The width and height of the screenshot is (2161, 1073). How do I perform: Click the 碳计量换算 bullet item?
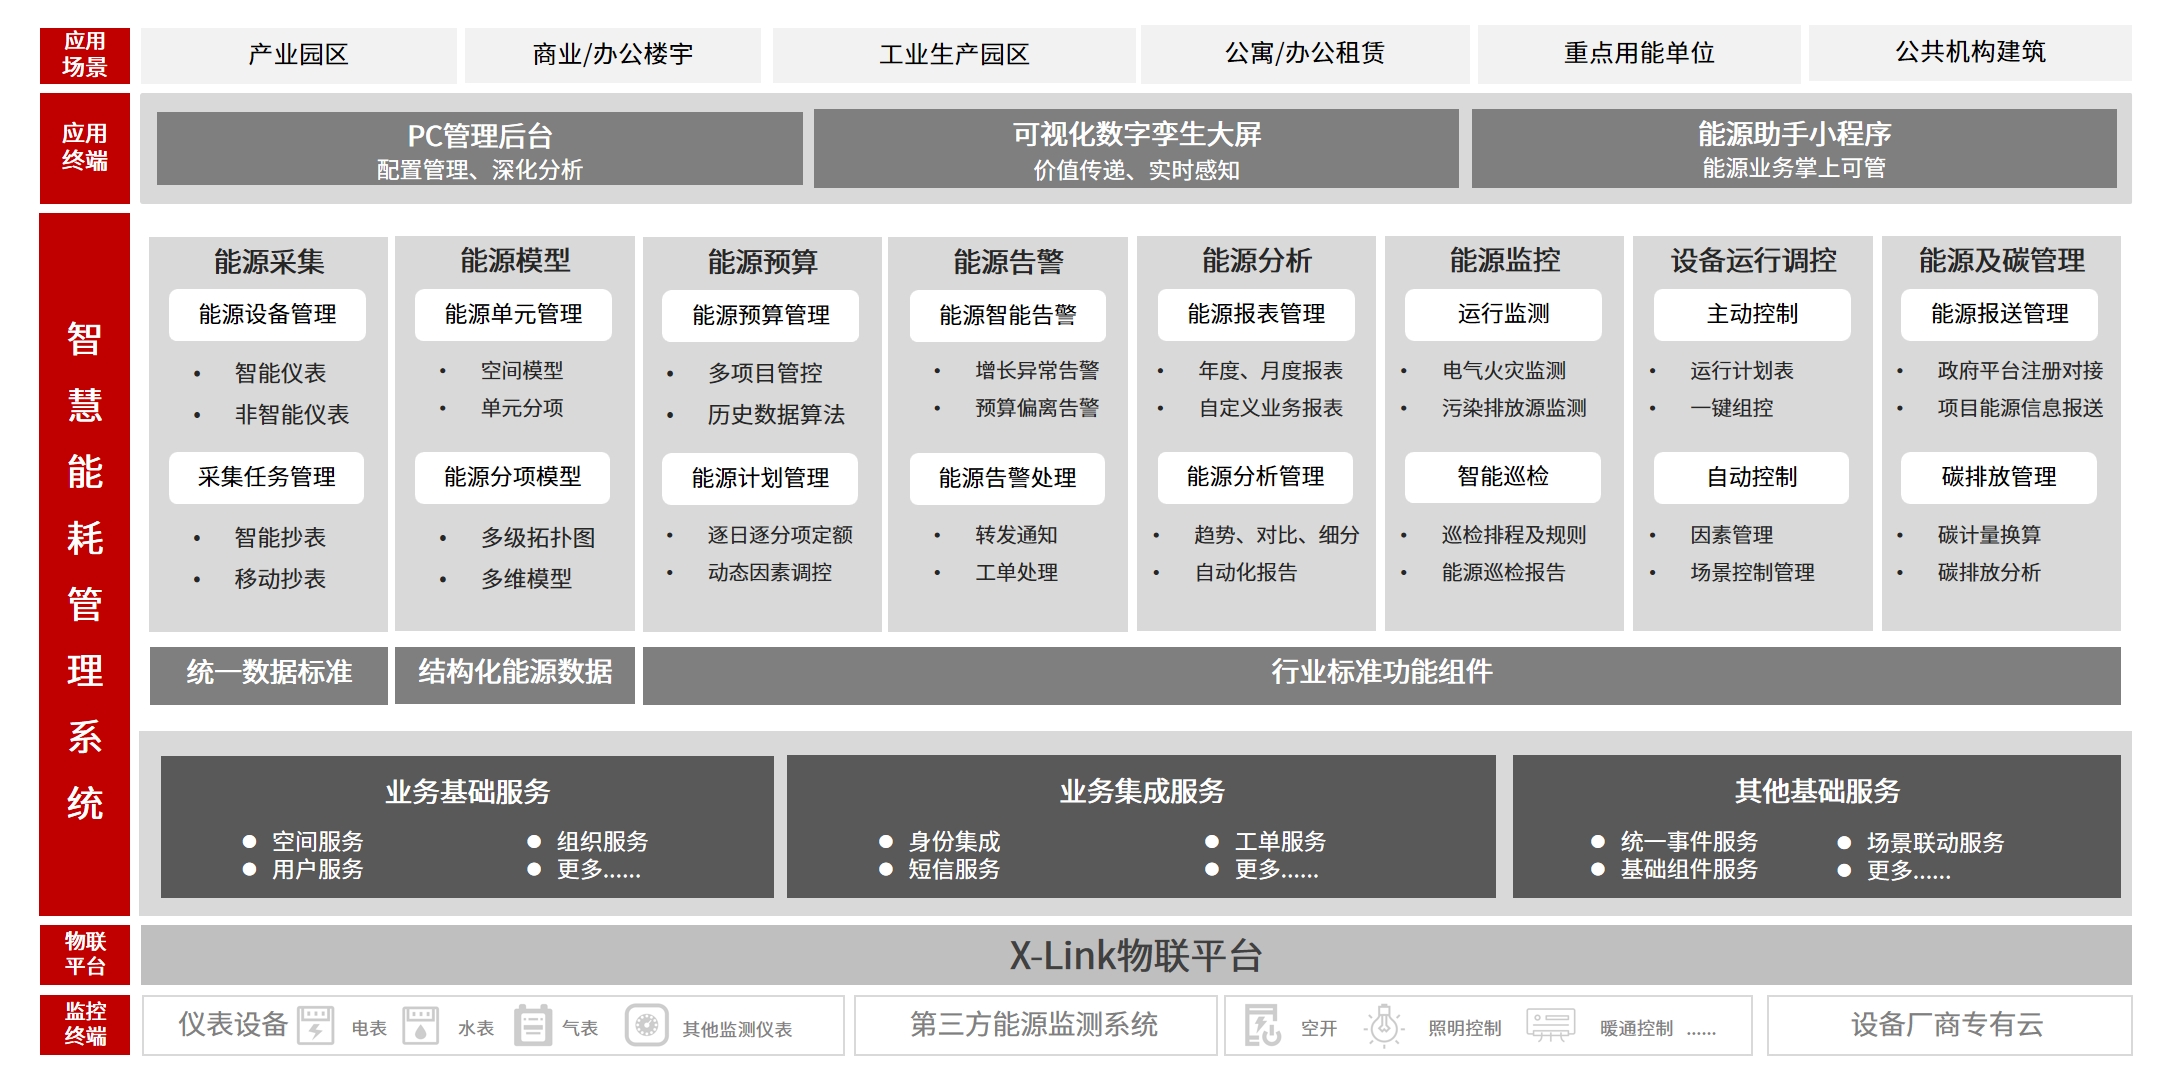[1989, 535]
